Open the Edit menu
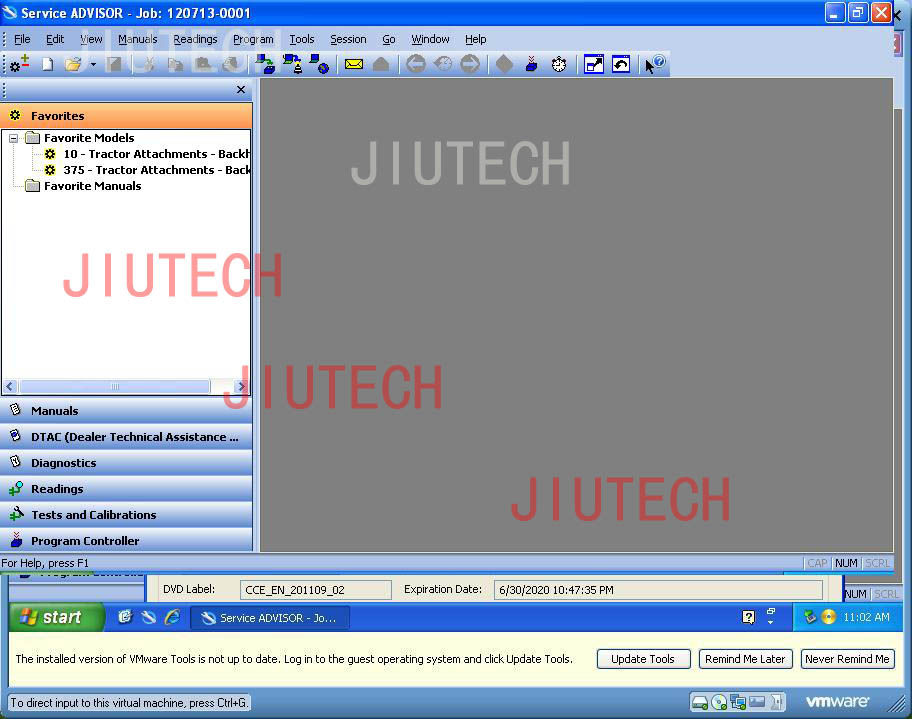Screen dimensions: 912x719 click(x=55, y=39)
